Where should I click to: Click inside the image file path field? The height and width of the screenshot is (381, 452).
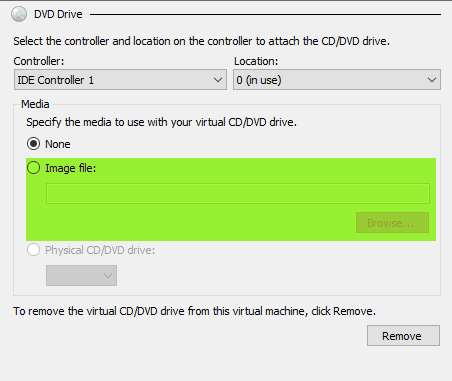[x=238, y=193]
